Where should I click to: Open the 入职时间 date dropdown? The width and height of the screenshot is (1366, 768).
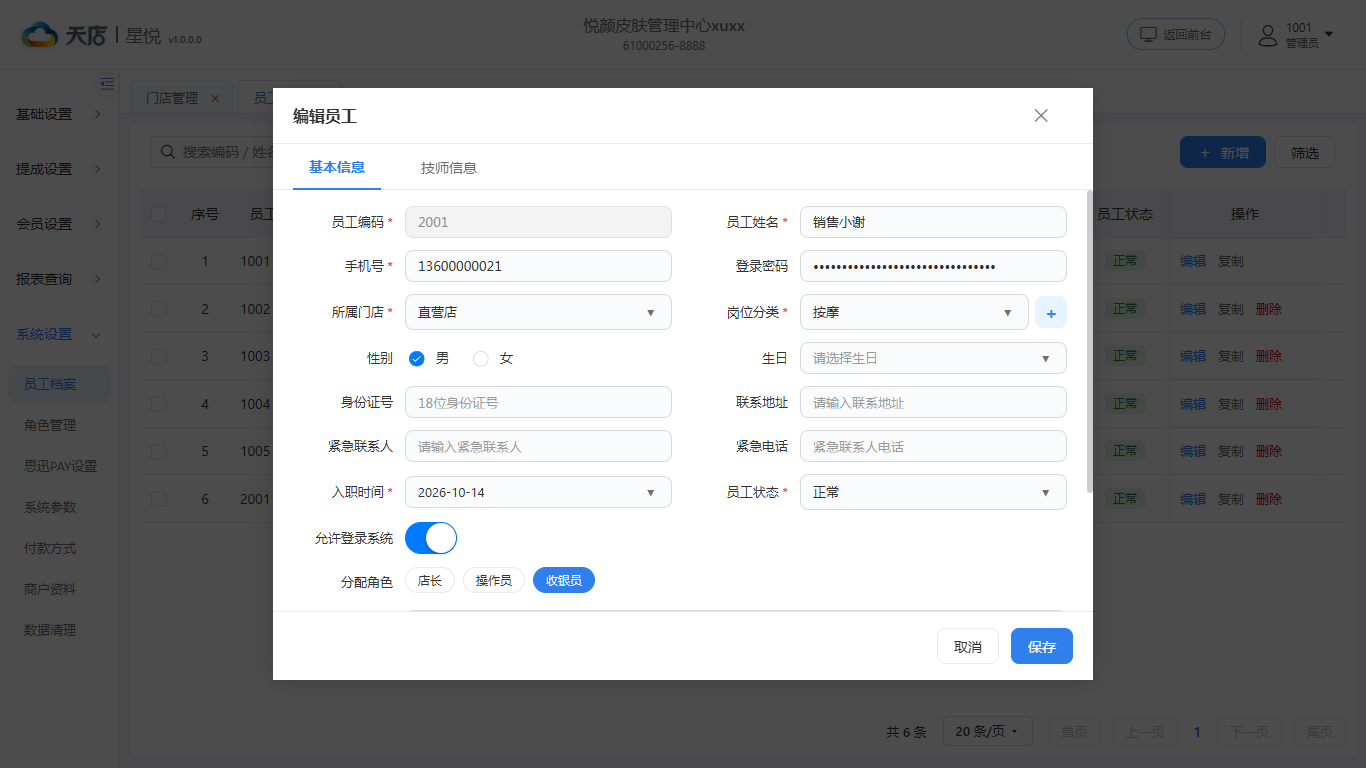(538, 492)
